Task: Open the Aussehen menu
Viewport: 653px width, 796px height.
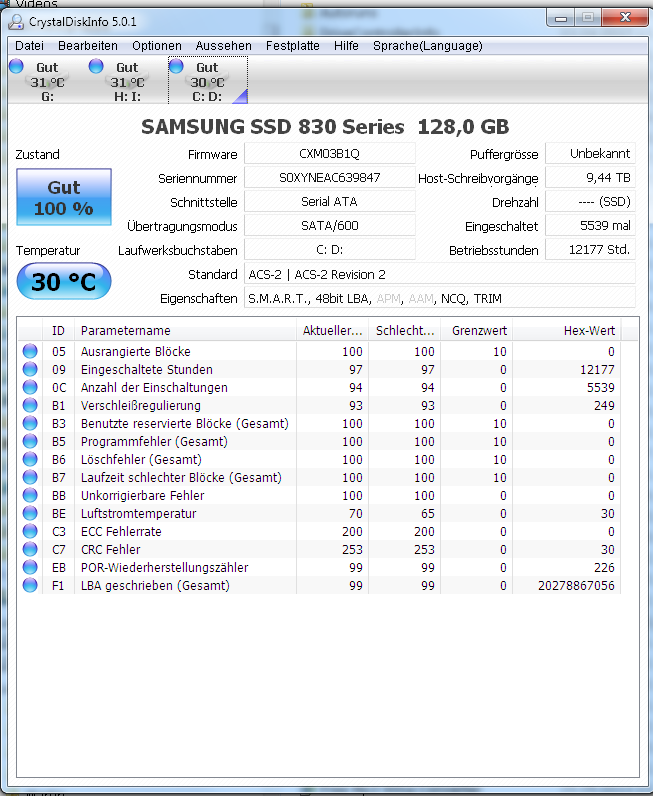Action: 223,46
